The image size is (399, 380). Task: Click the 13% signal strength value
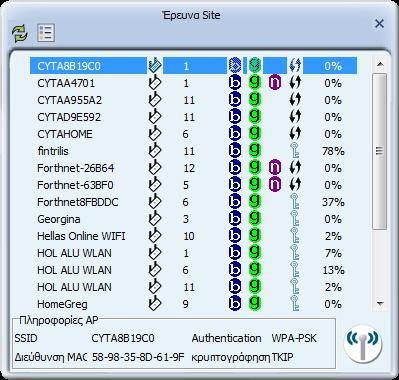[333, 270]
